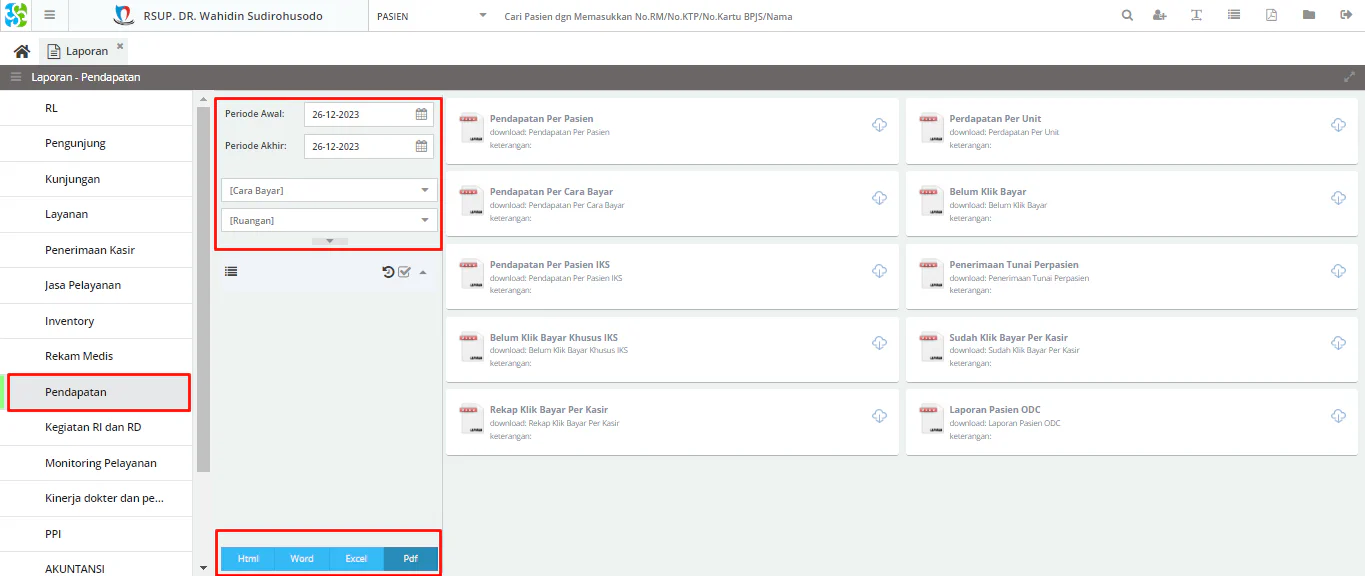Open Rekam Medis in the sidebar

[95, 357]
